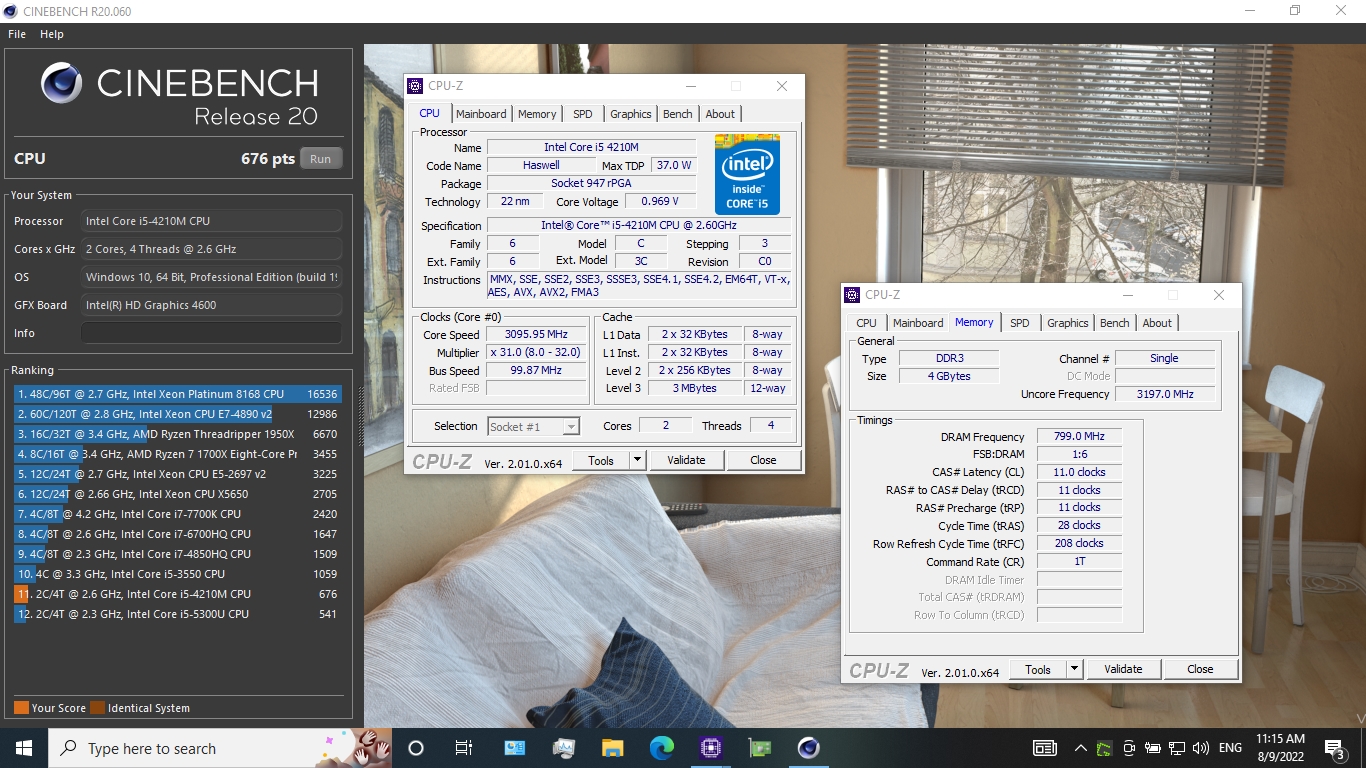Open About tab in the Memory window
This screenshot has height=768, width=1366.
coord(1157,323)
